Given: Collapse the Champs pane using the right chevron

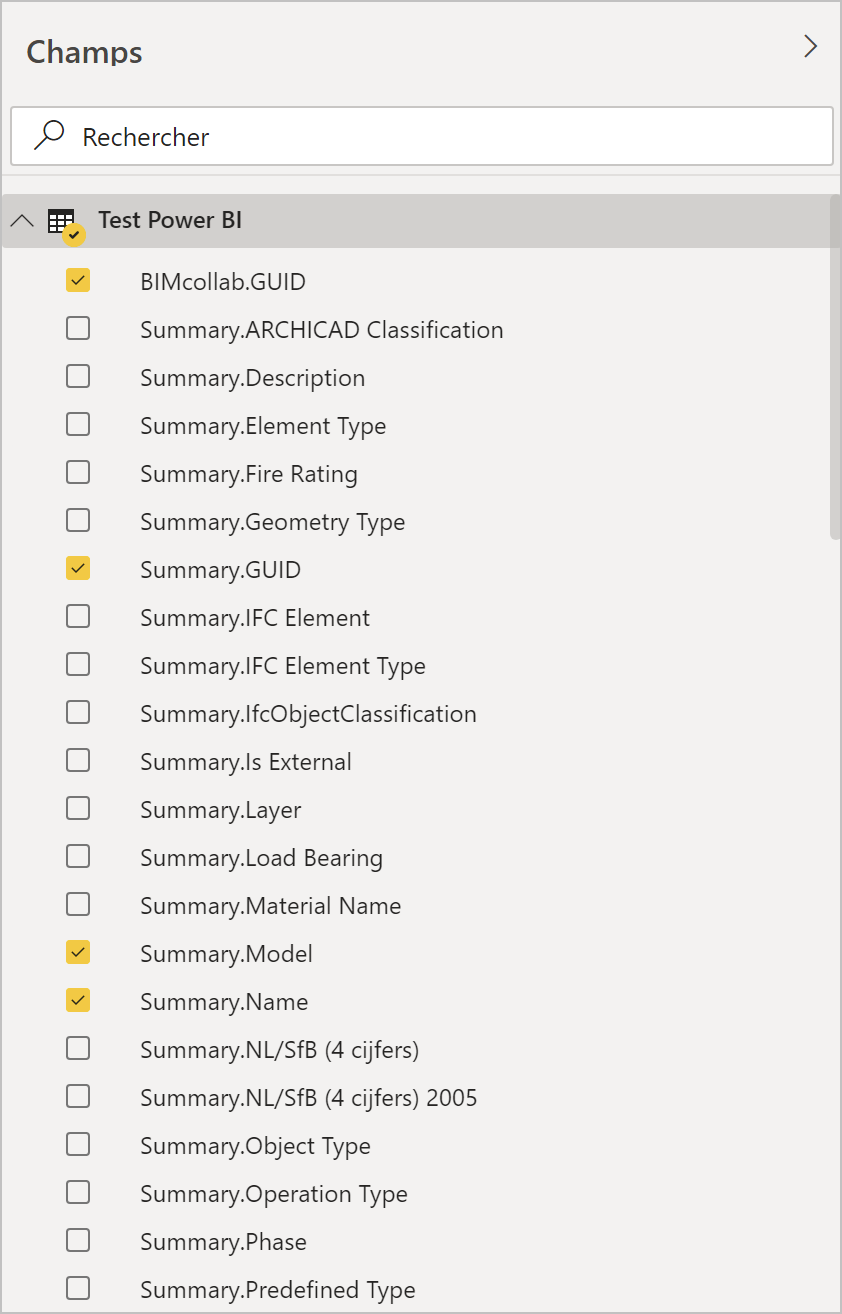Looking at the screenshot, I should pos(811,46).
